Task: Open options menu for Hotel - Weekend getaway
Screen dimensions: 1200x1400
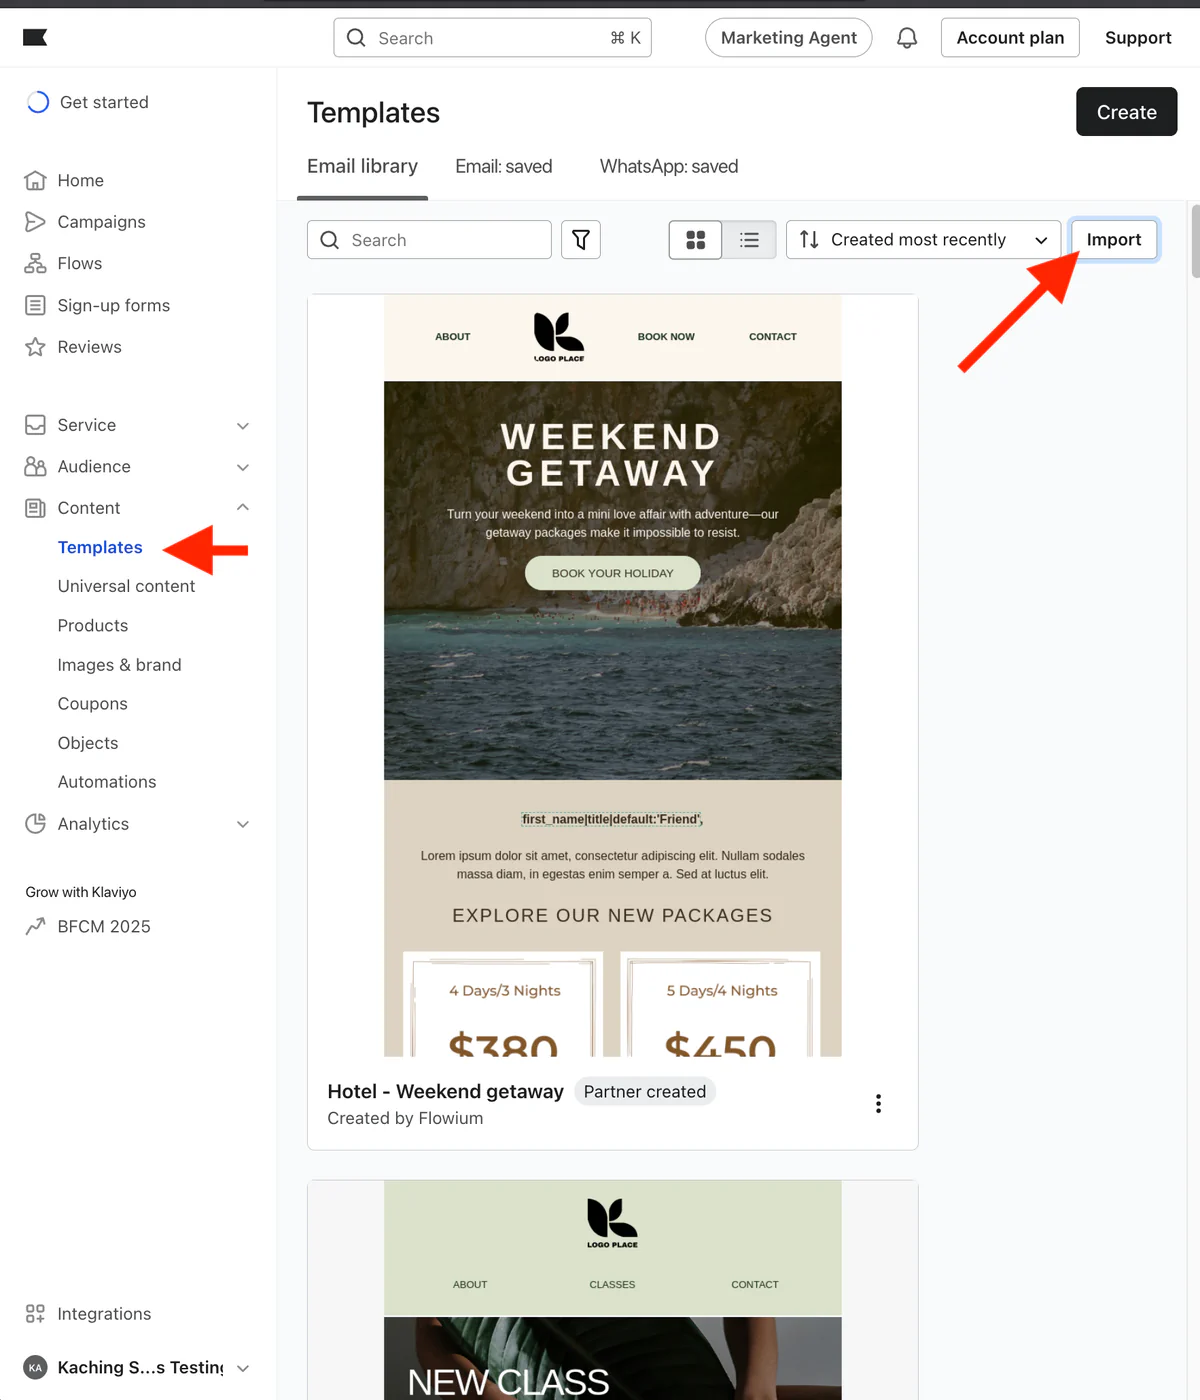Action: (878, 1104)
